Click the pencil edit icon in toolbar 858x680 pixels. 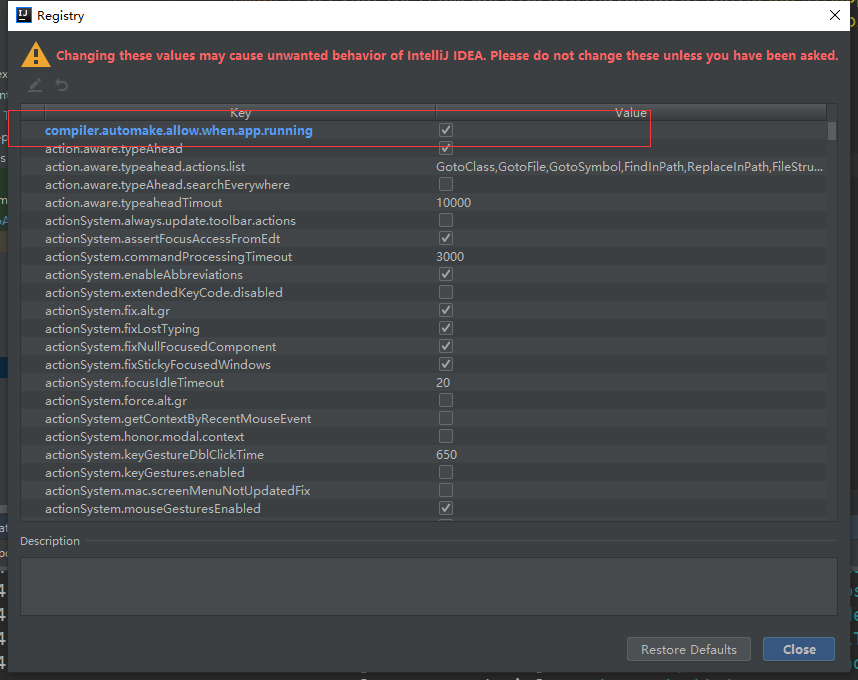pos(35,85)
